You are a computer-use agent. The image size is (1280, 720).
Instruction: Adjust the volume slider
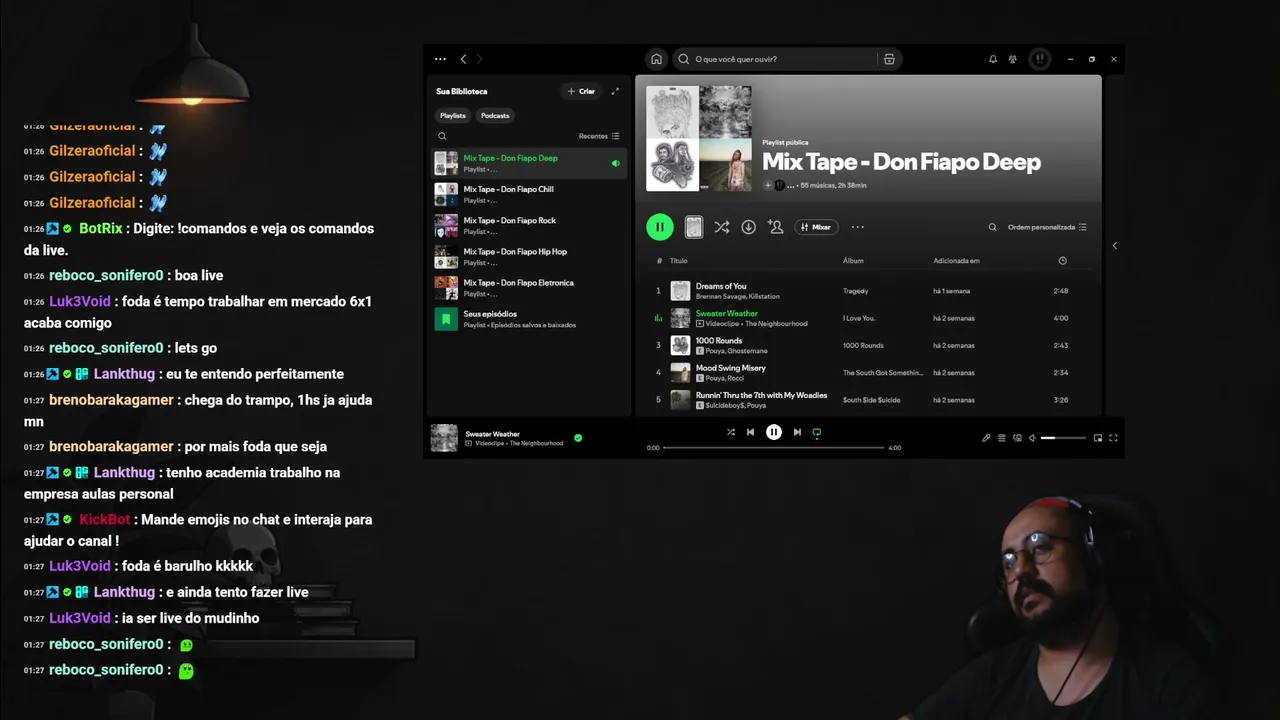click(x=1063, y=438)
